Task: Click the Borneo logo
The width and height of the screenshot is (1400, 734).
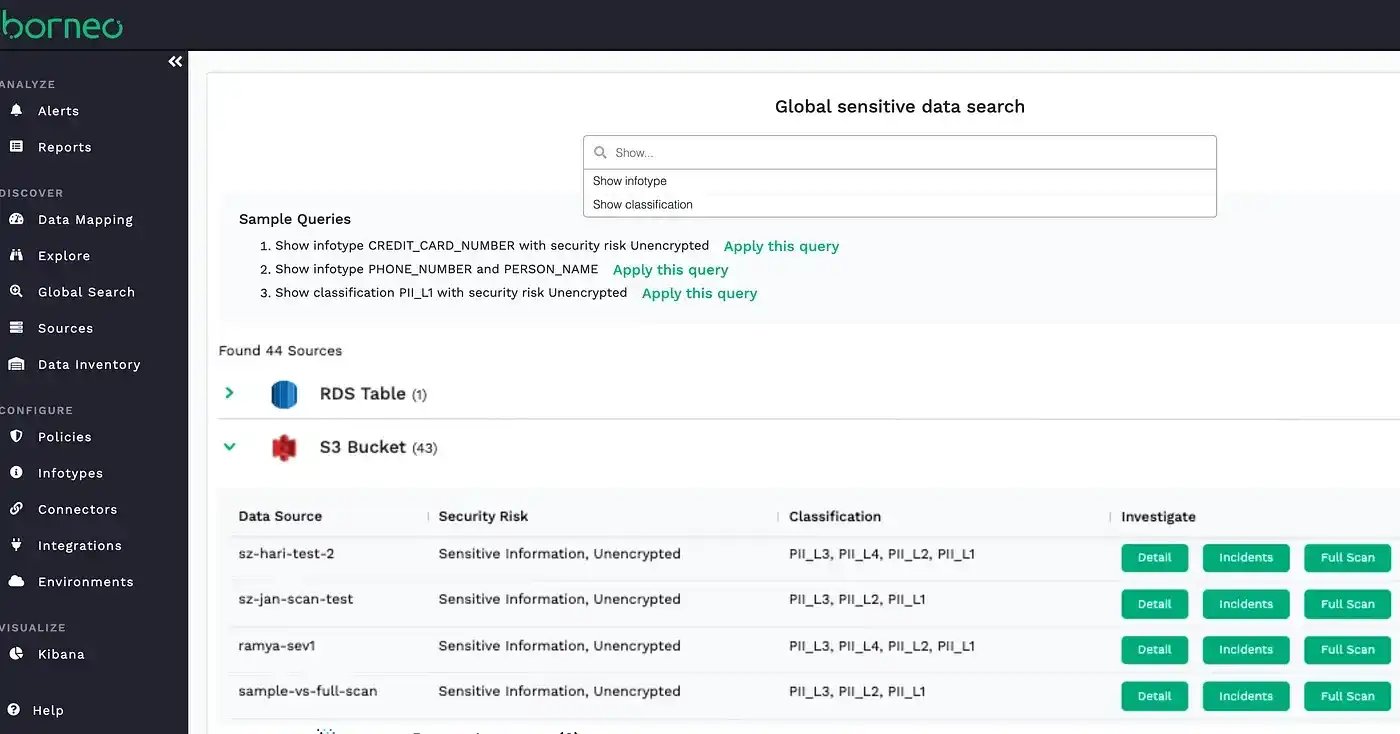Action: [x=61, y=25]
